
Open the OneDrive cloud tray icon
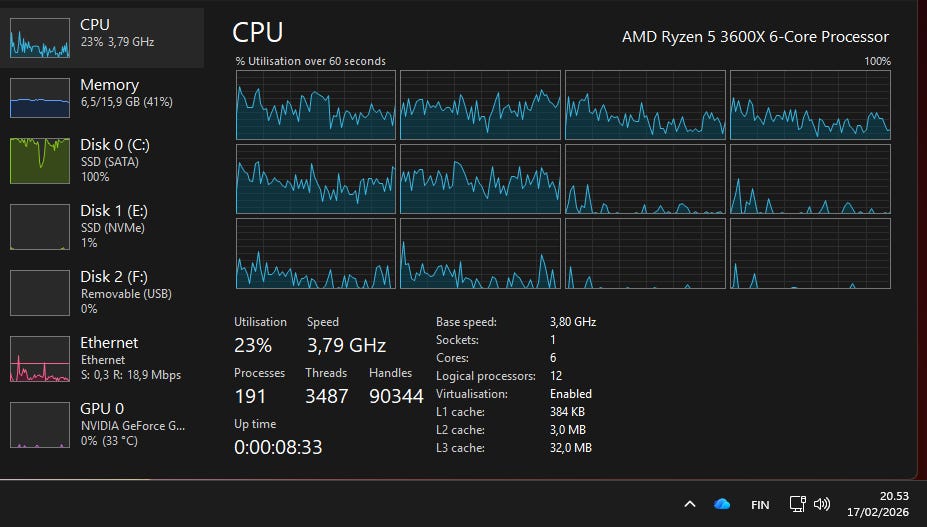point(722,504)
